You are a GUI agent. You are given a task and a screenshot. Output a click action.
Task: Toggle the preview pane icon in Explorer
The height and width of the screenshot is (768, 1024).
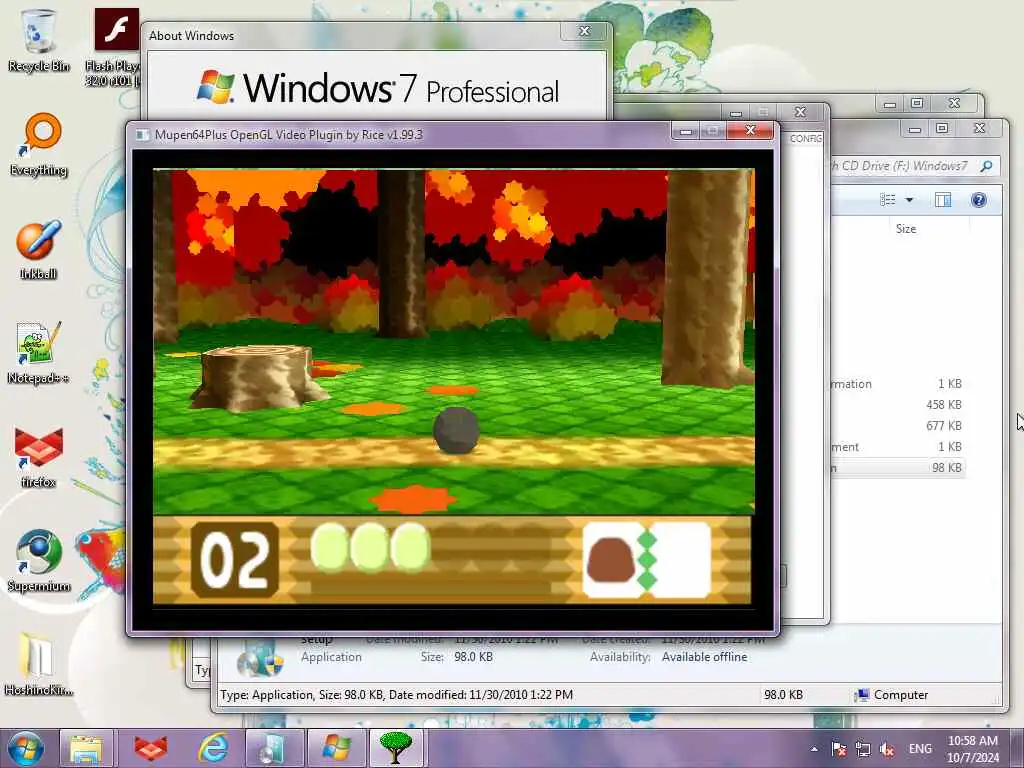click(x=943, y=200)
